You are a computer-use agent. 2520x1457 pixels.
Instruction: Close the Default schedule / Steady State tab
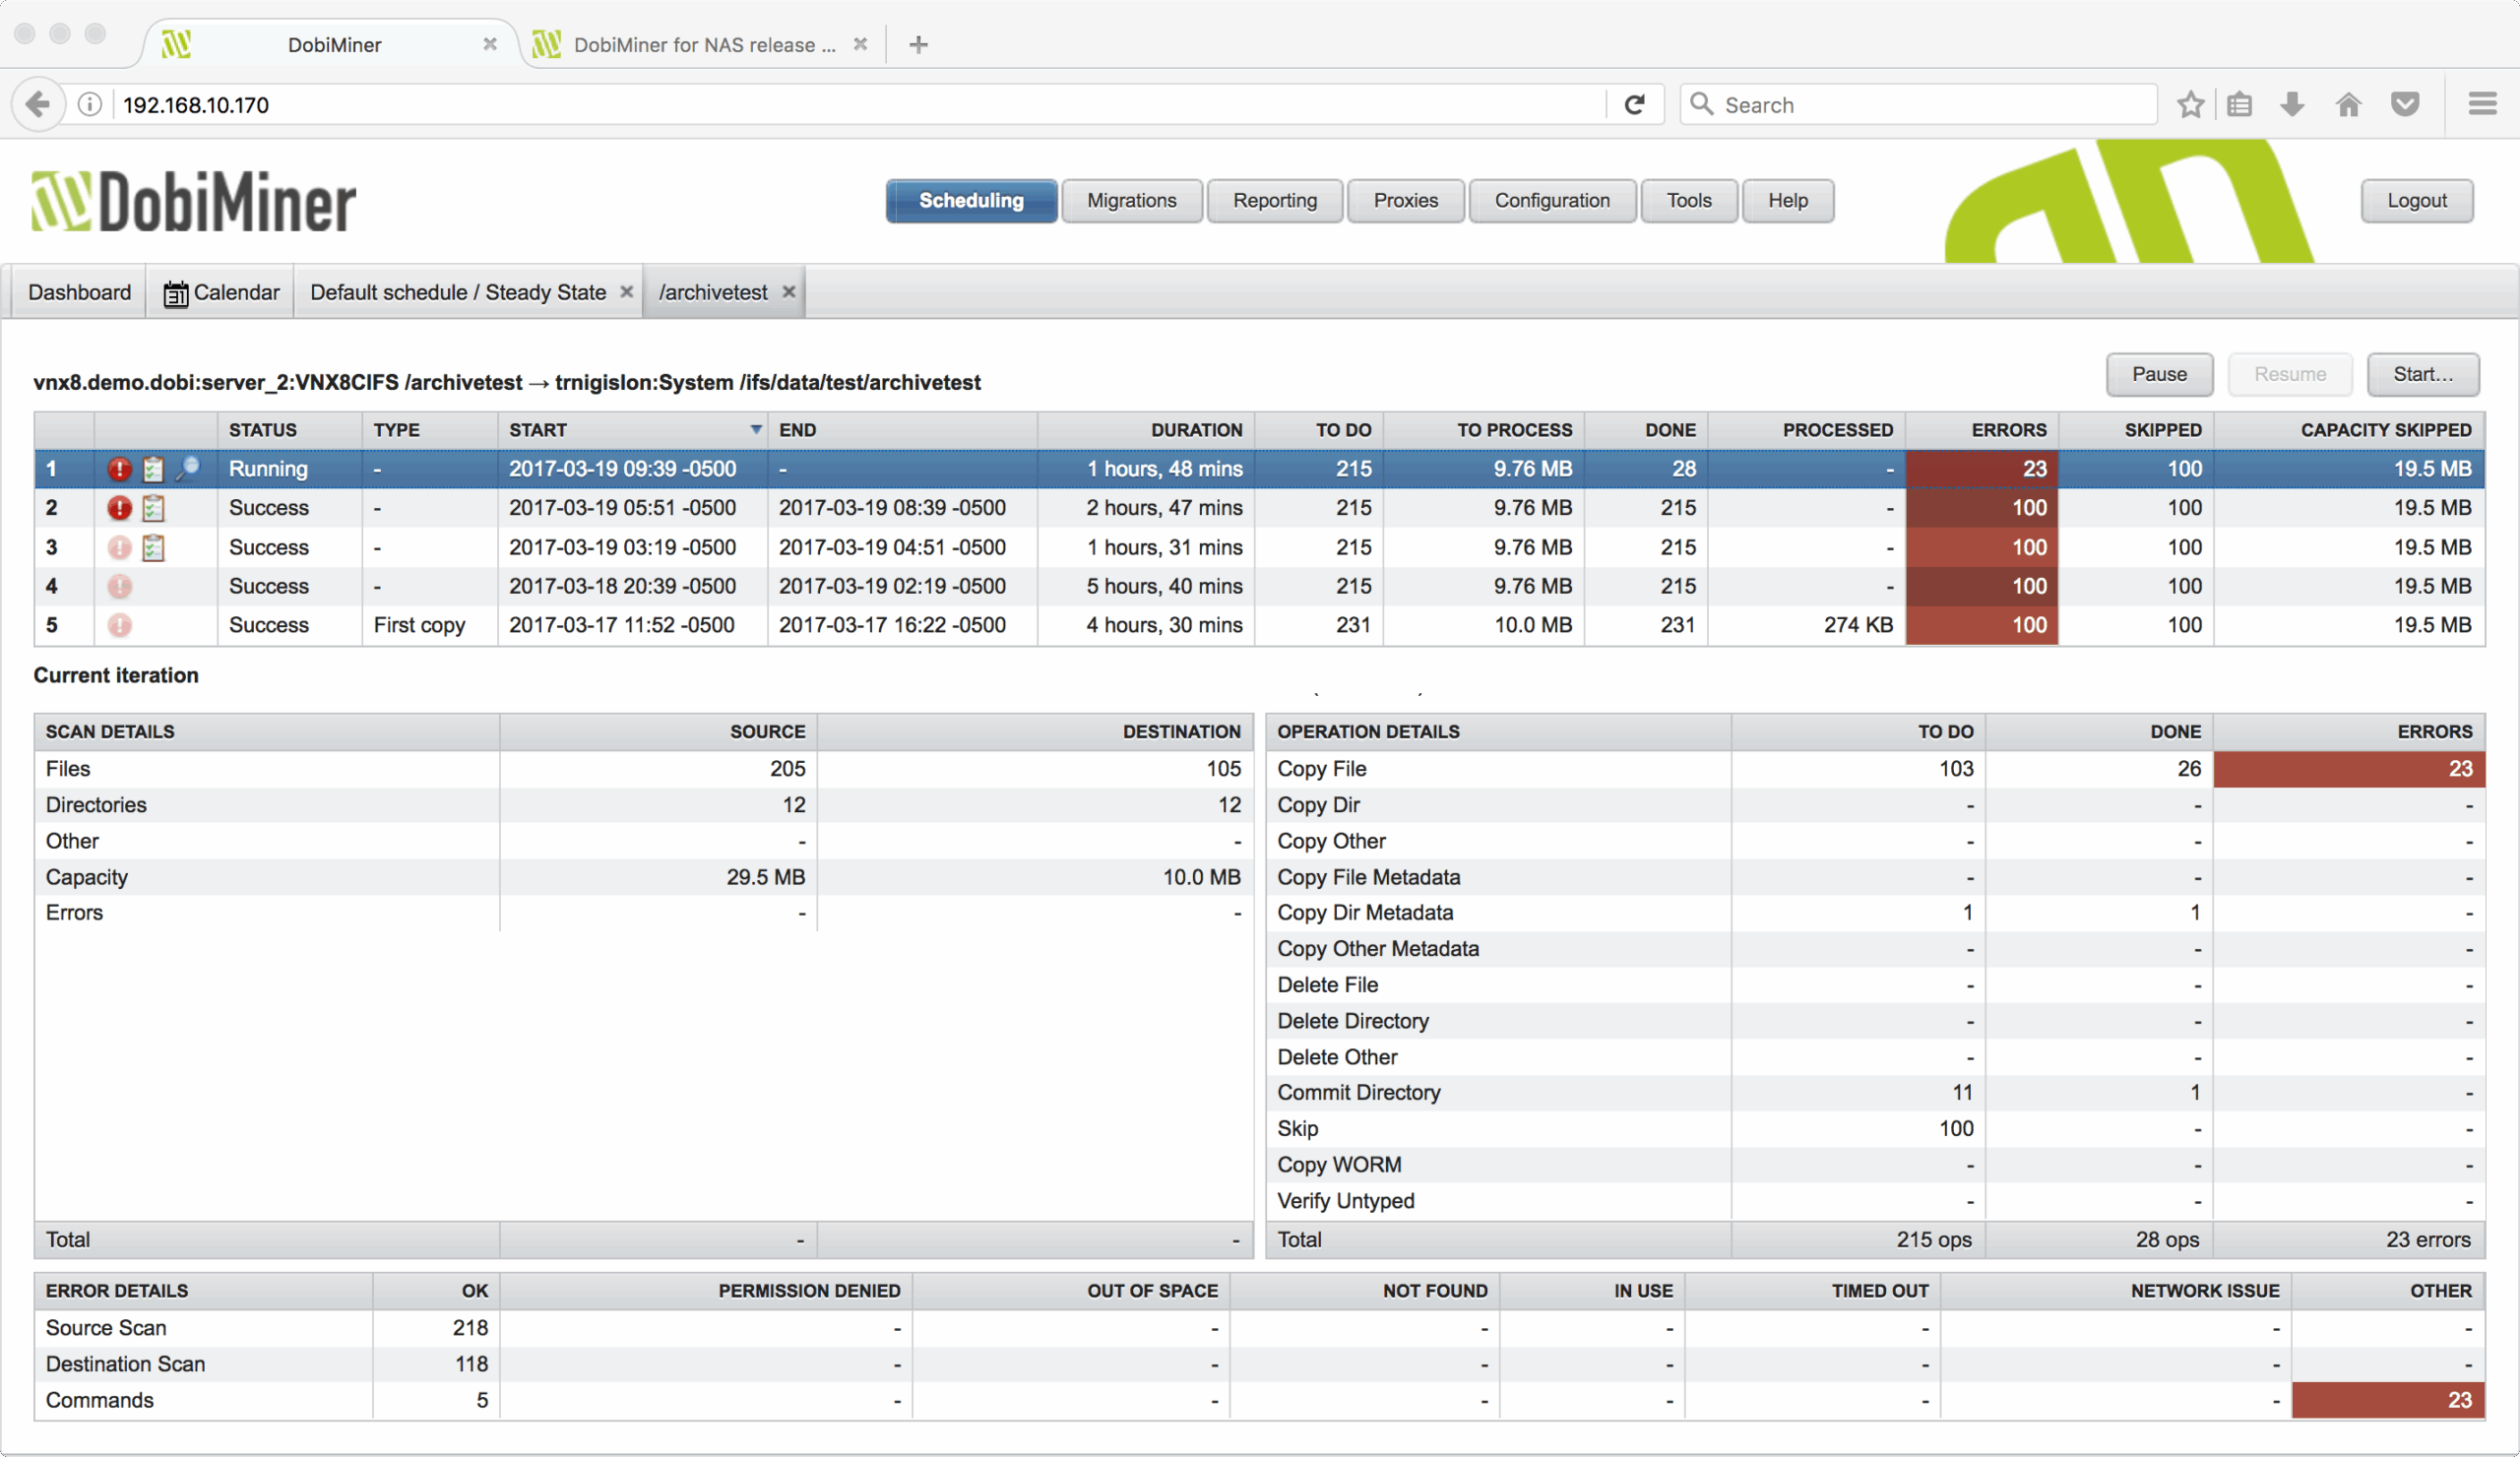point(627,292)
